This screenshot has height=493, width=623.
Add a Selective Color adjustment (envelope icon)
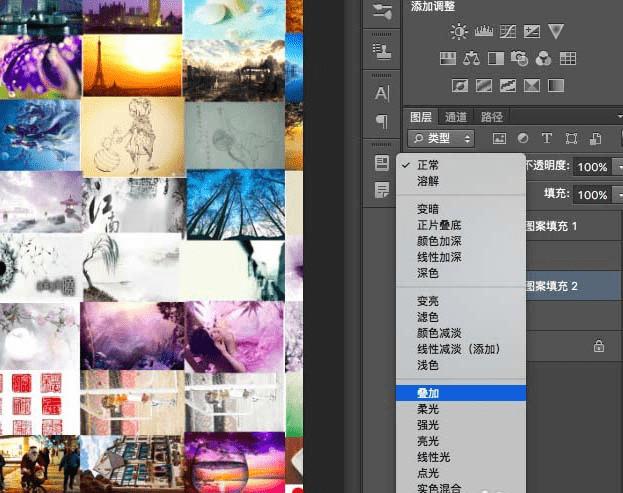tap(532, 85)
